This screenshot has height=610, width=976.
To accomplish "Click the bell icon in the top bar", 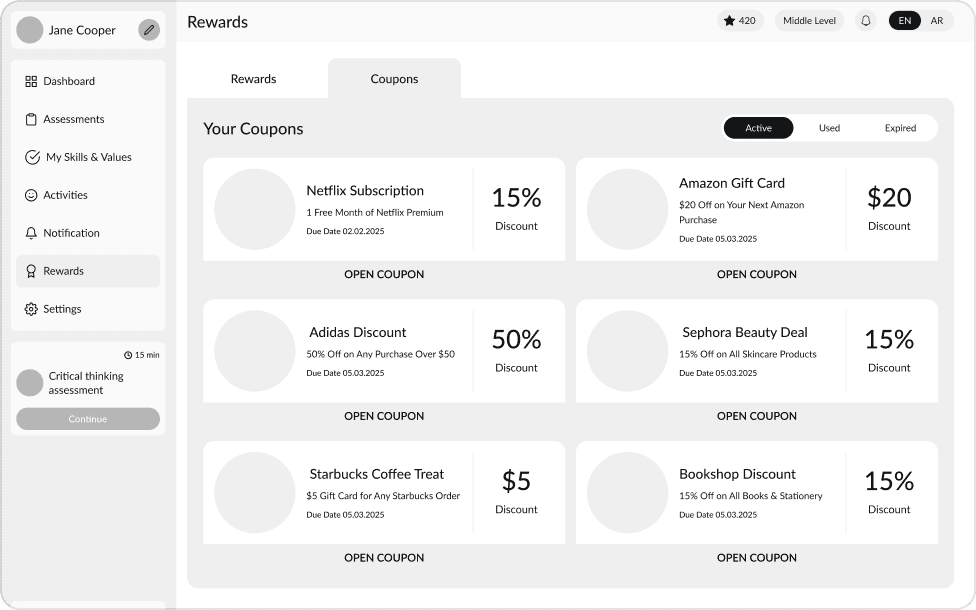I will pyautogui.click(x=866, y=20).
